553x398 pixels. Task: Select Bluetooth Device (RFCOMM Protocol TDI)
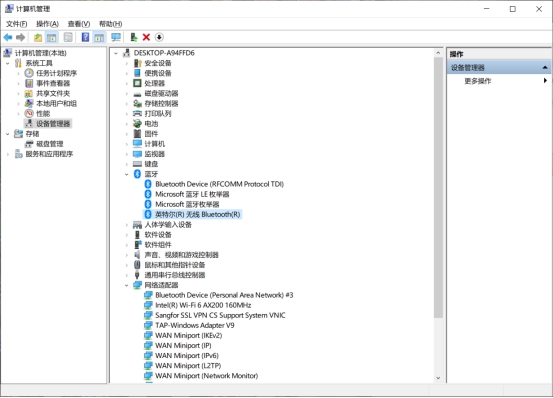click(x=219, y=184)
